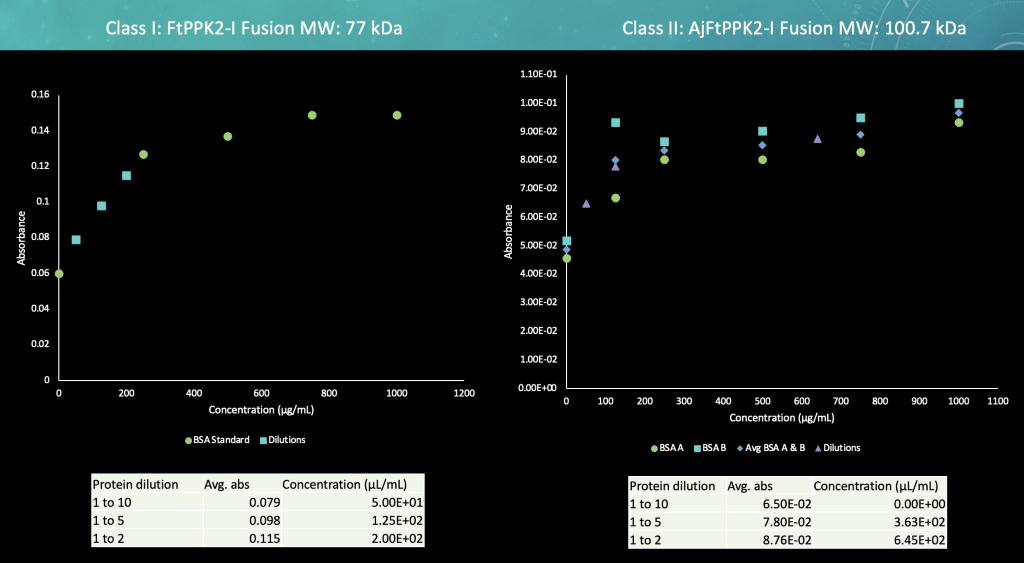Select the 'BSA Standard' legend label
Viewport: 1024px width, 563px height.
[x=221, y=440]
